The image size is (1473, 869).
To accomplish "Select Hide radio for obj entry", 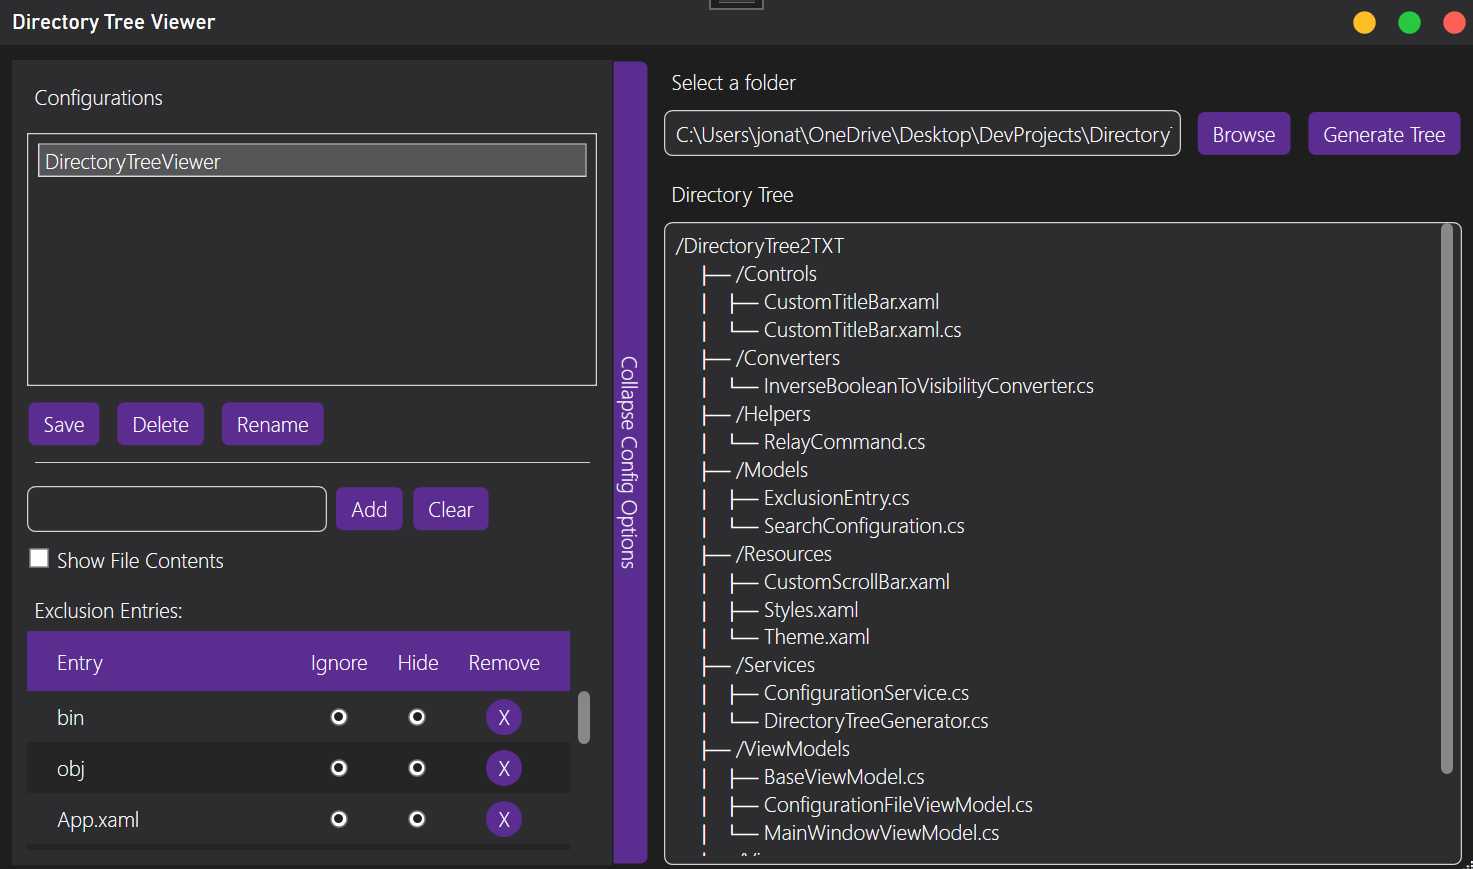I will tap(417, 768).
